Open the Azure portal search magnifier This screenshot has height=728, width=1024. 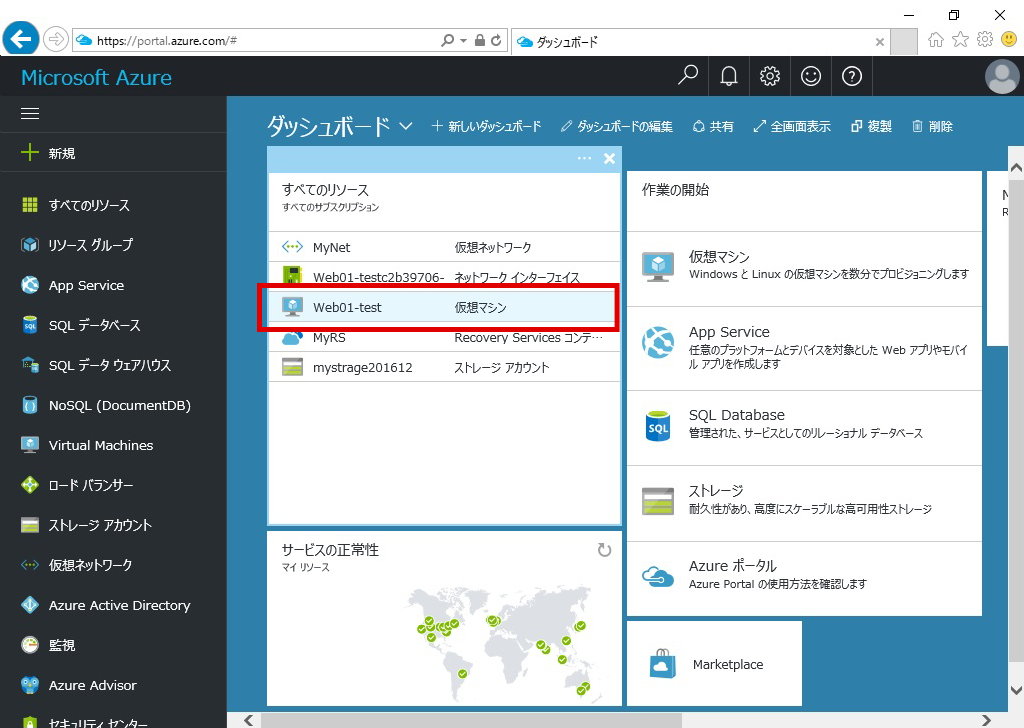click(688, 76)
